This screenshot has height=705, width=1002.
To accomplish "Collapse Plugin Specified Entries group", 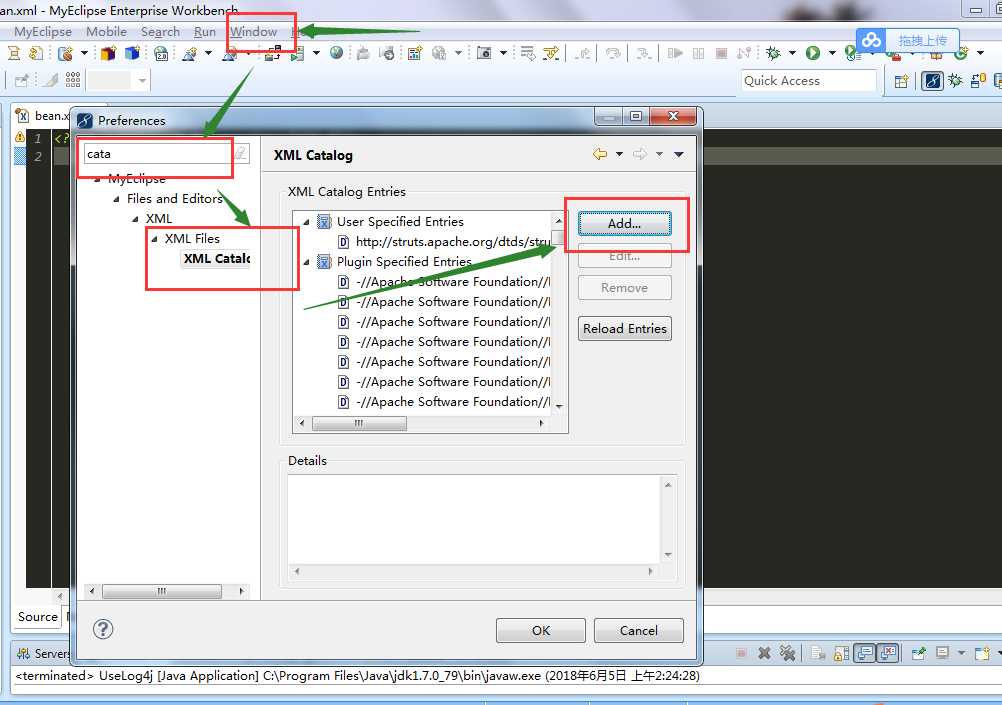I will (x=307, y=262).
